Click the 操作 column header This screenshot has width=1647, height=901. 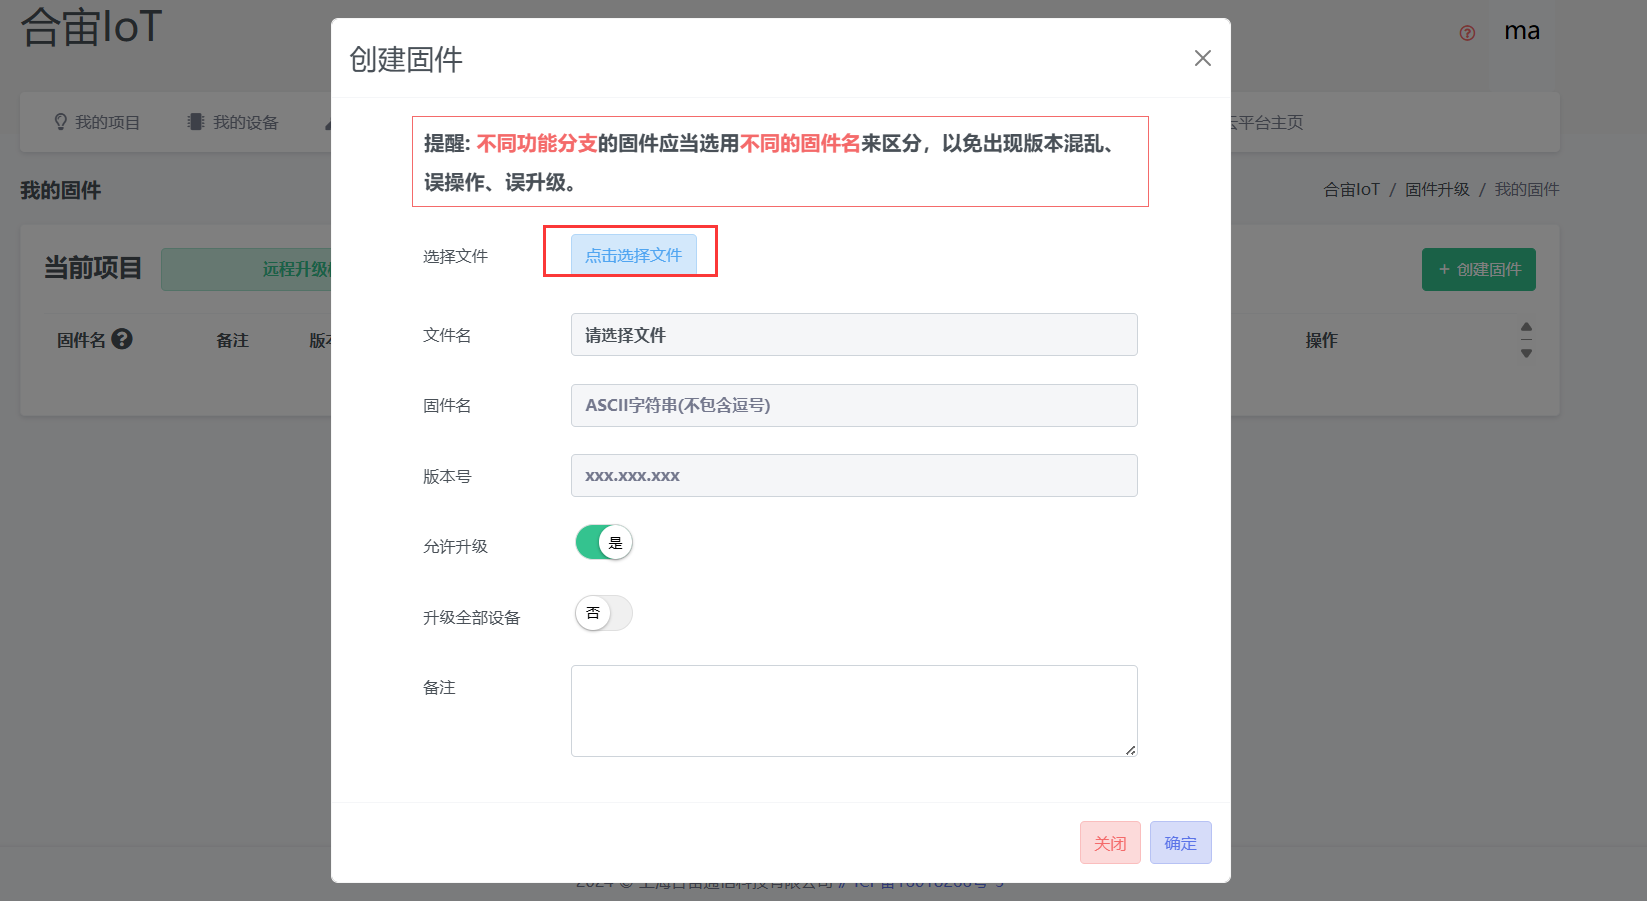click(1321, 340)
